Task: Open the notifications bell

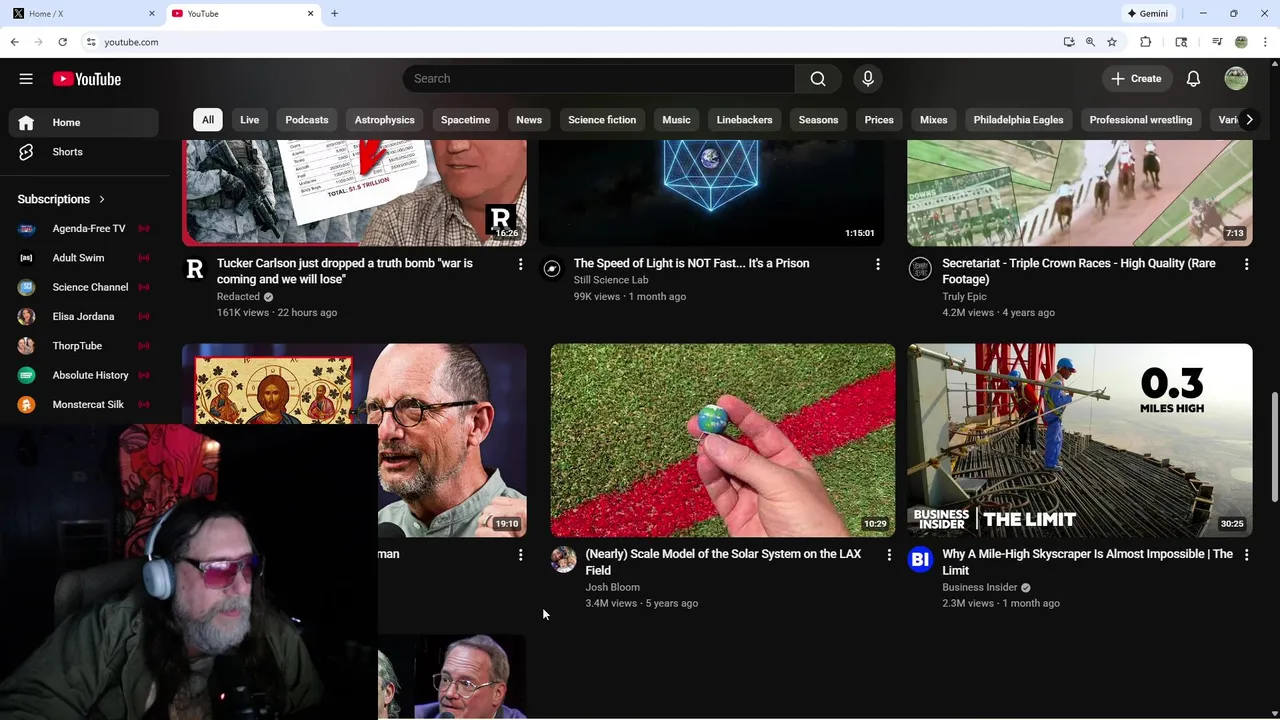Action: pos(1193,79)
